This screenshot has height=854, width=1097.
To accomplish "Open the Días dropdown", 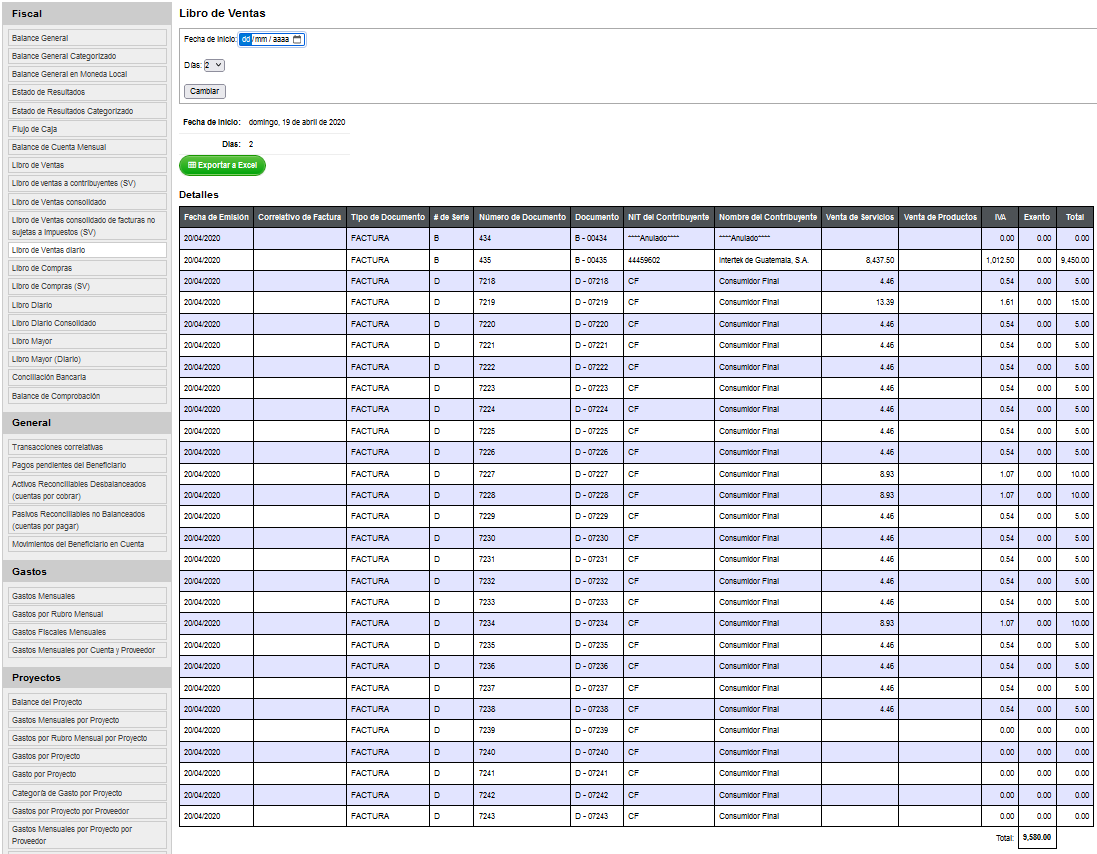I will pyautogui.click(x=214, y=65).
